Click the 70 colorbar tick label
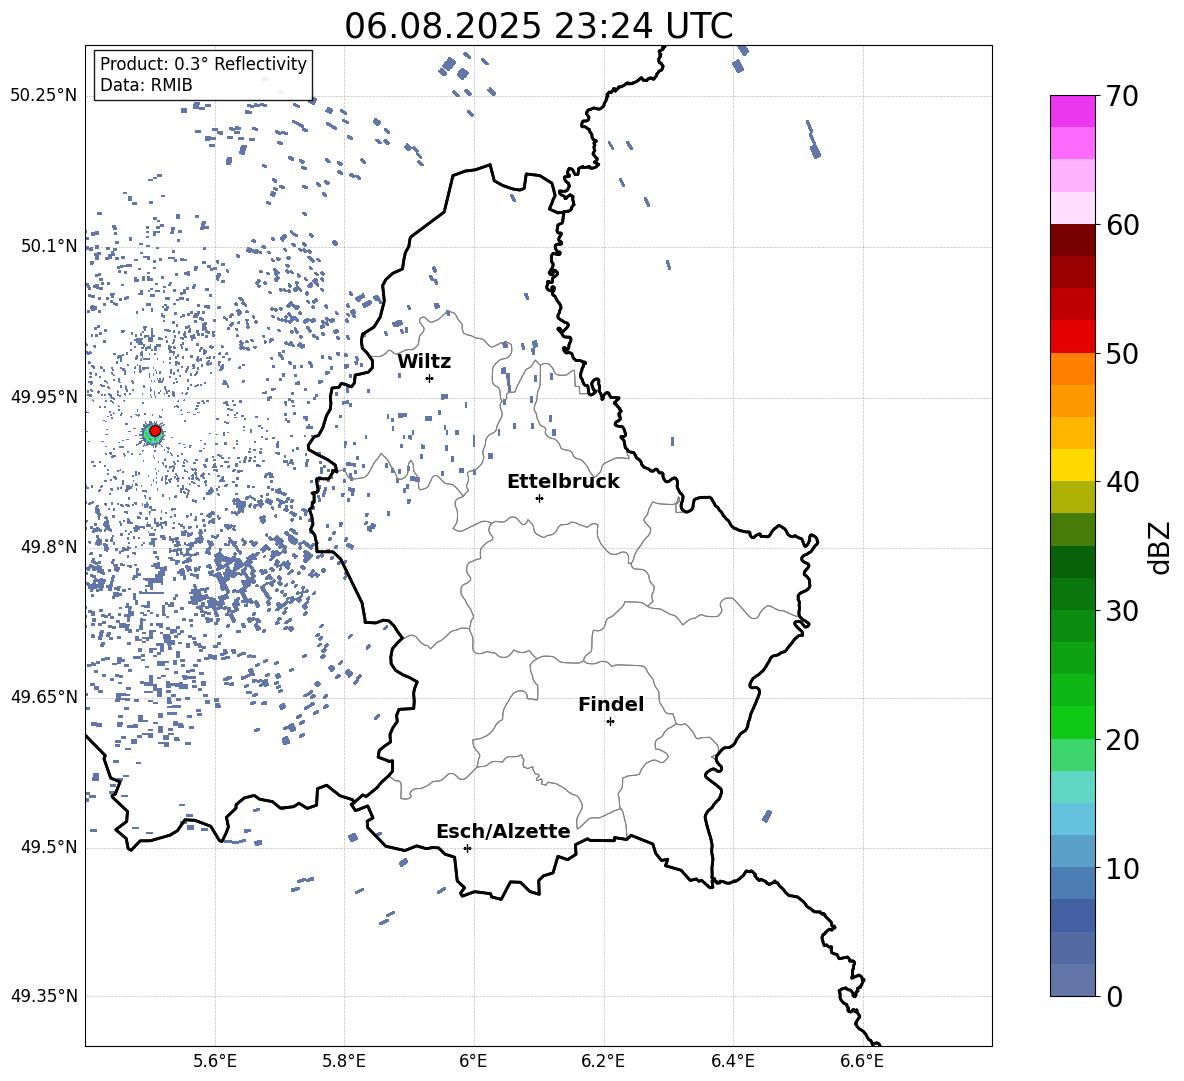Screen dimensions: 1184x1081 pos(1122,97)
